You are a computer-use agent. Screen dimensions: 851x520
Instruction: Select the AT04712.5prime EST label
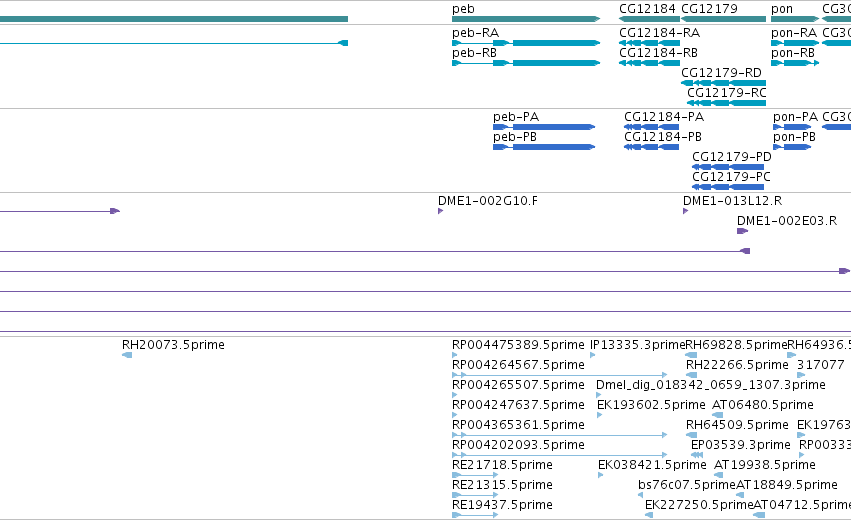click(802, 505)
